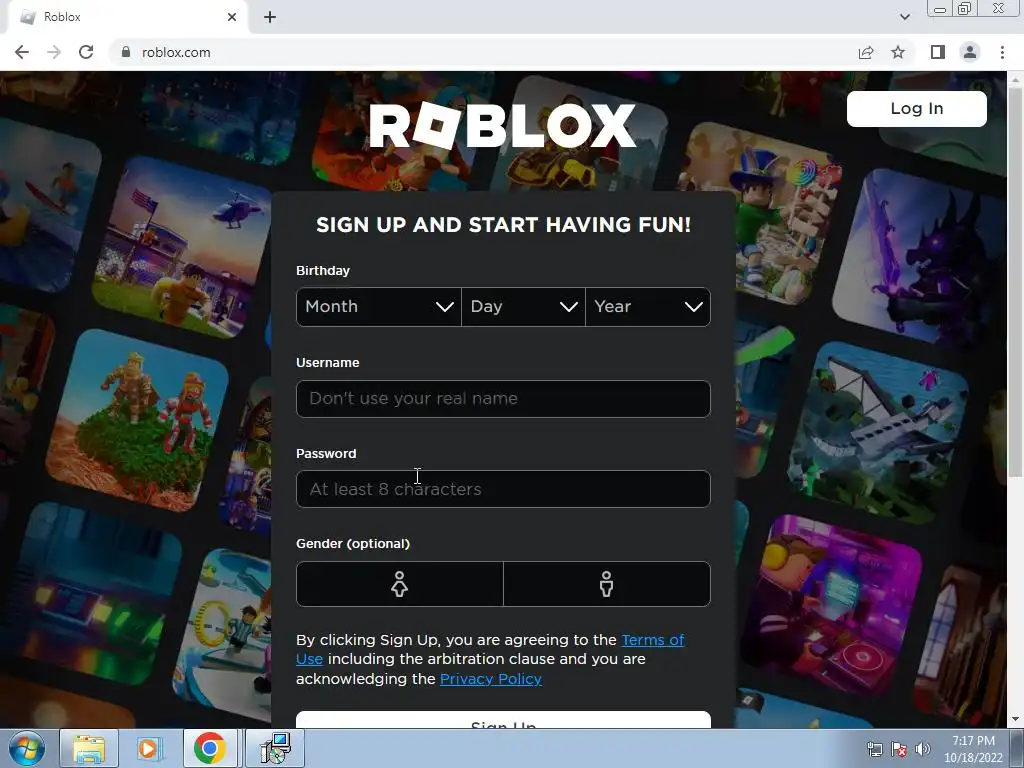Open the Windows Start menu
This screenshot has height=768, width=1024.
click(26, 748)
